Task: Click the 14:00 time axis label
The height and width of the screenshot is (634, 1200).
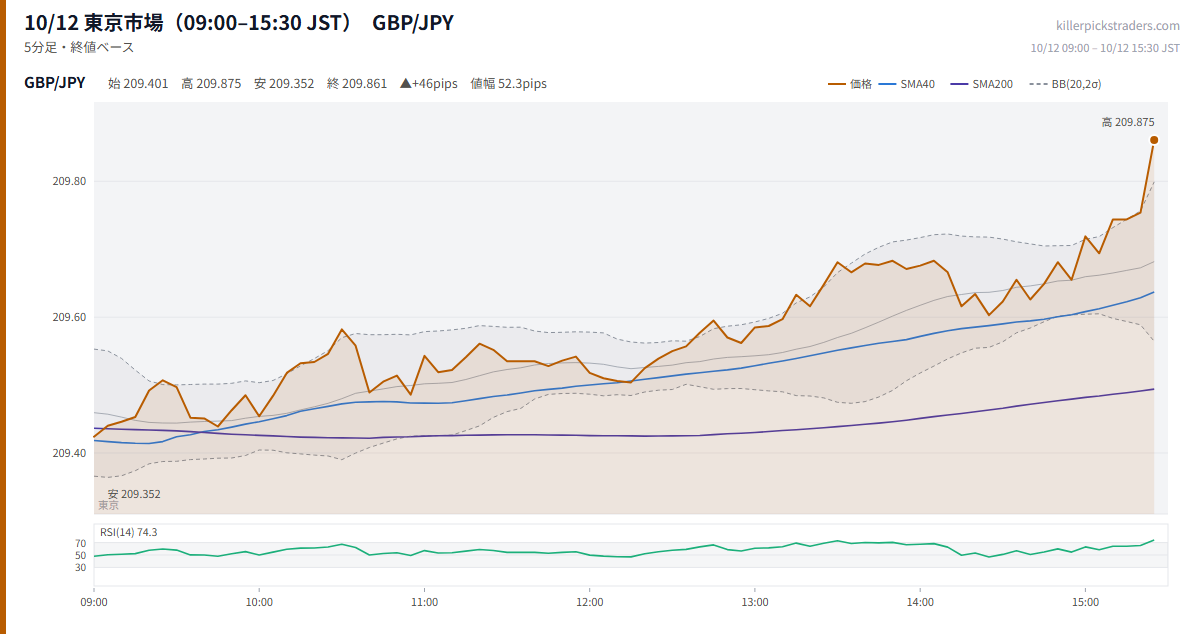Action: click(920, 602)
